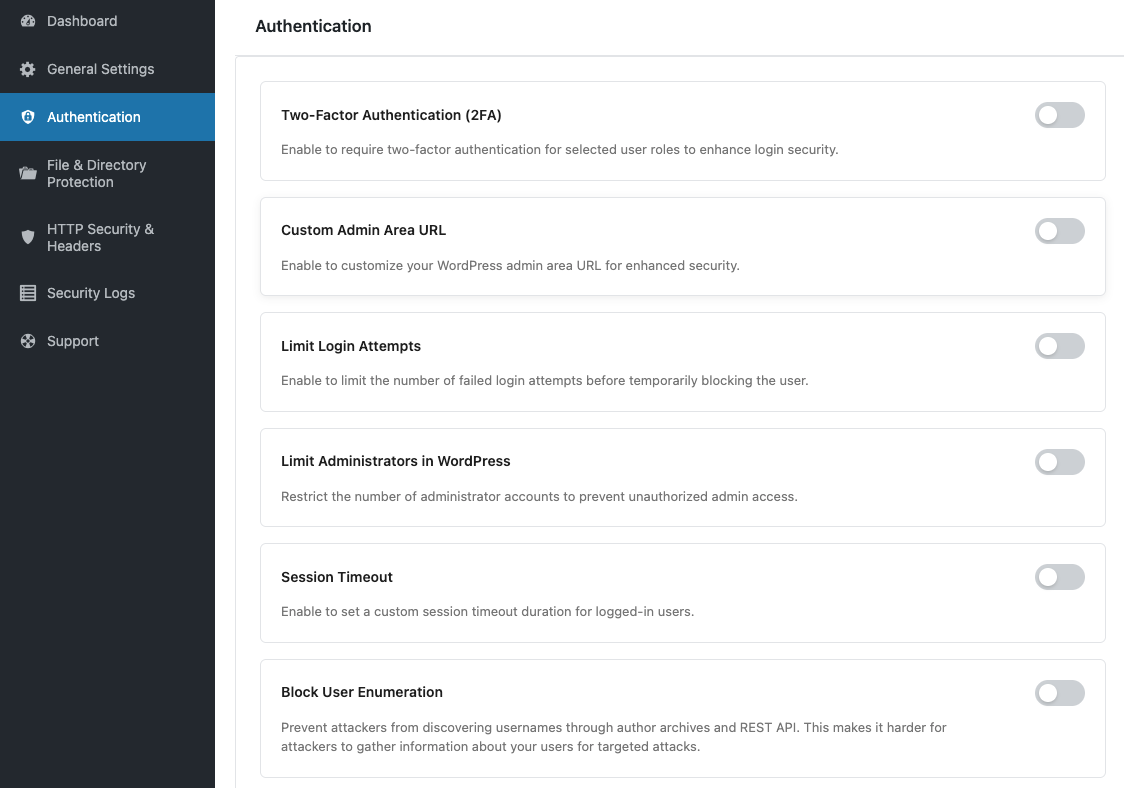Screen dimensions: 1124x788
Task: Click the General Settings gear icon
Action: [28, 69]
